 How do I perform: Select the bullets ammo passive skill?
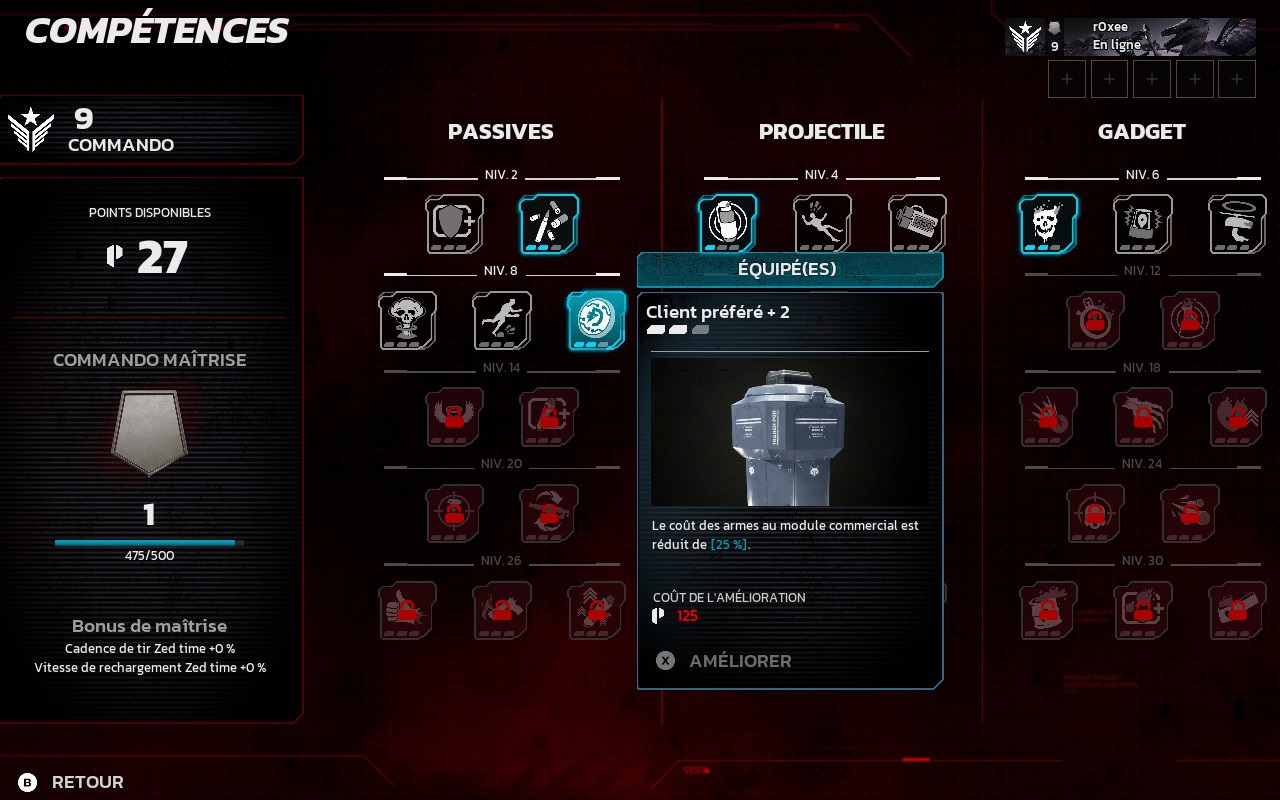click(549, 224)
